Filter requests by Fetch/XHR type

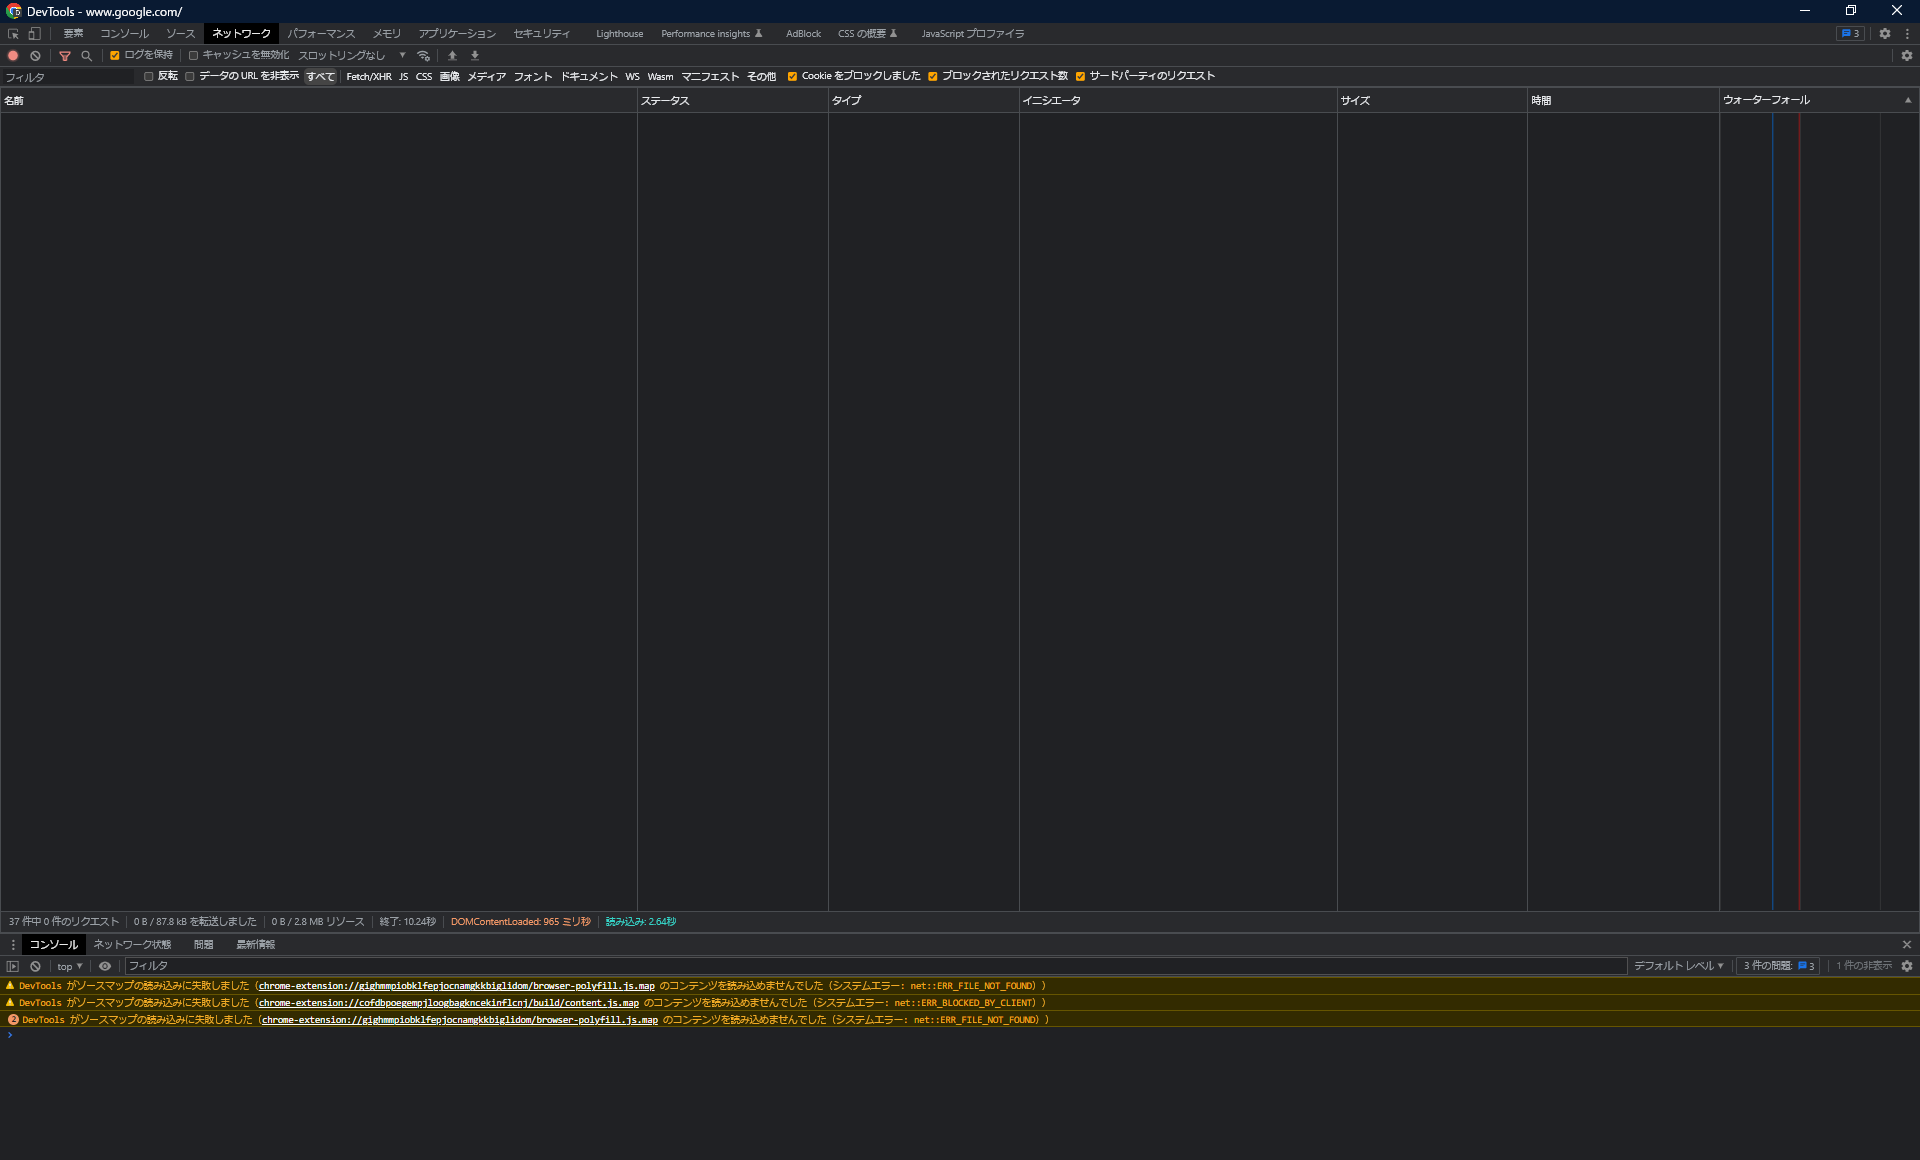368,77
